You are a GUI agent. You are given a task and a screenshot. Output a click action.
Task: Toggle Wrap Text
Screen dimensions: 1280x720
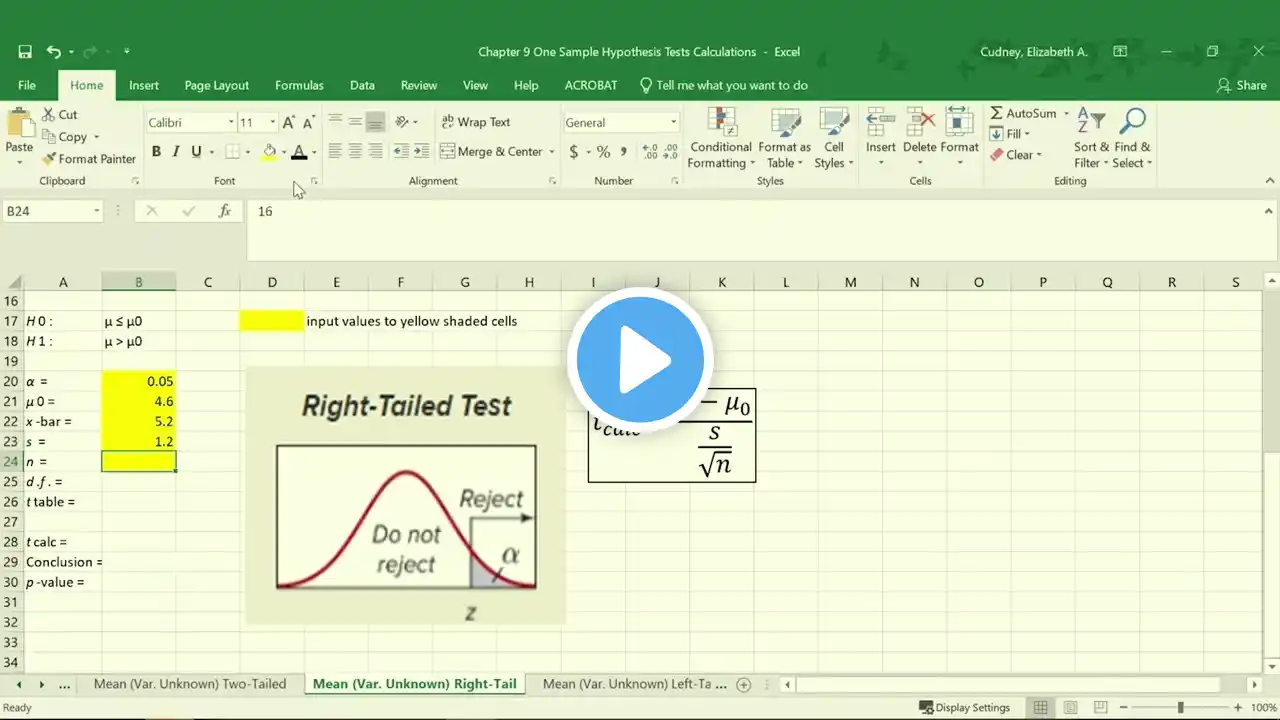[476, 122]
